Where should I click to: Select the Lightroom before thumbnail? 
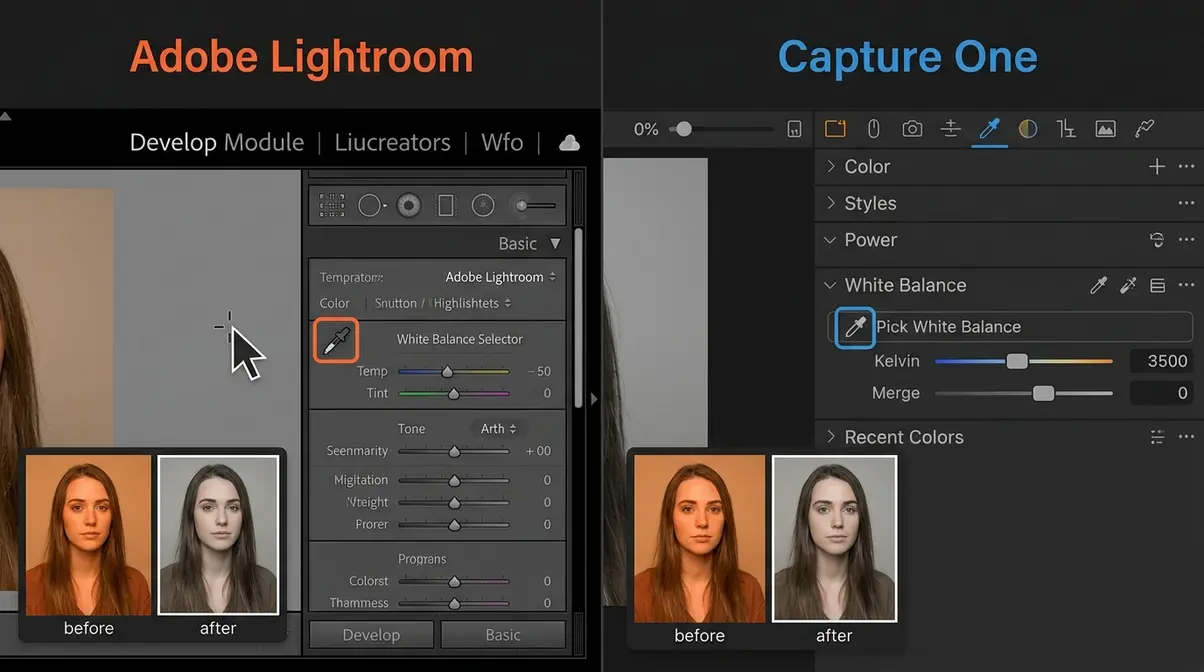(x=88, y=535)
